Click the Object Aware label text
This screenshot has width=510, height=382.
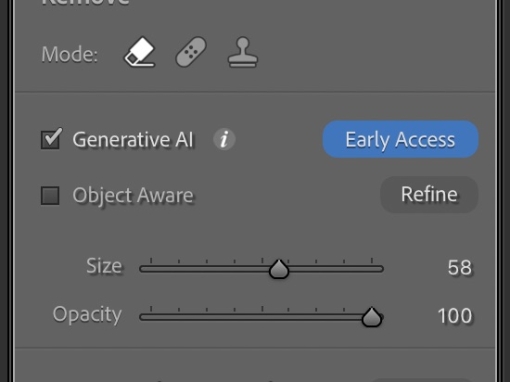(133, 195)
